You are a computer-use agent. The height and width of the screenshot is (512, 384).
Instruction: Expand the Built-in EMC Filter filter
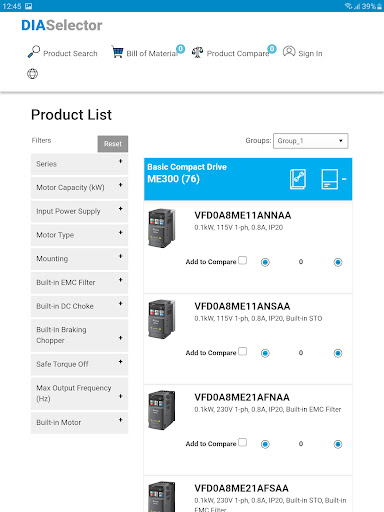click(79, 282)
